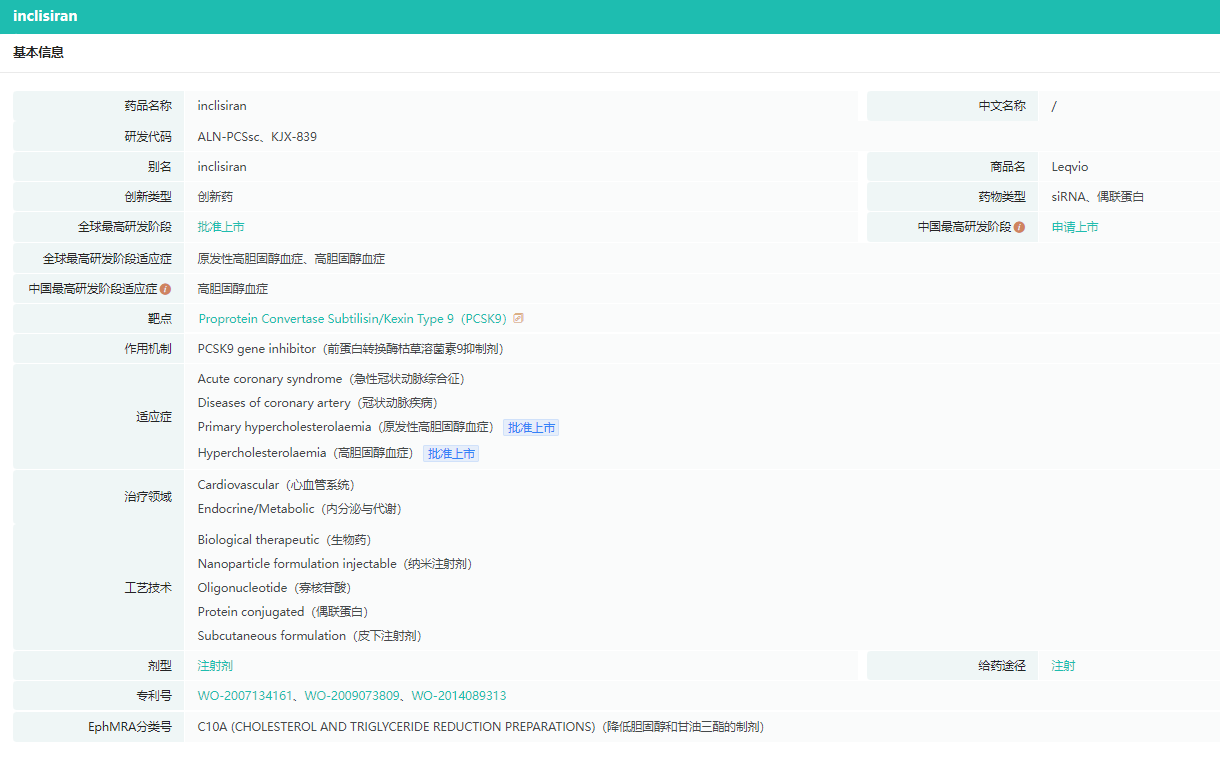1220x757 pixels.
Task: Open administration route link 注射
Action: point(1063,666)
